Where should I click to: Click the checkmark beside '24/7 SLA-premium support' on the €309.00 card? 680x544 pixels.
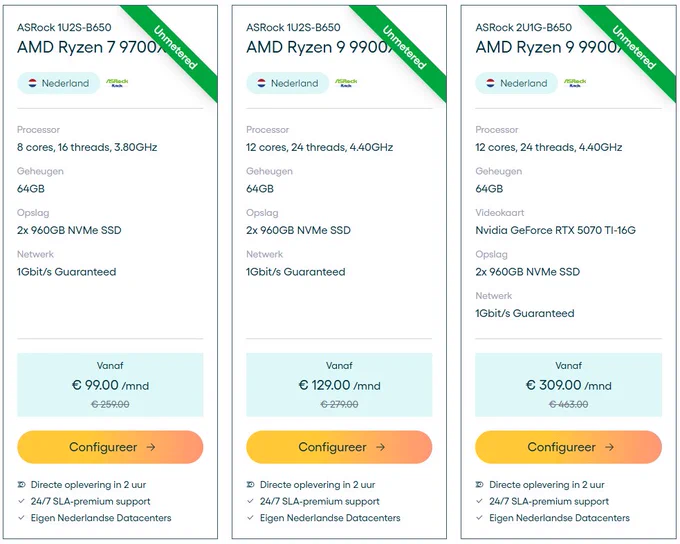pos(479,501)
